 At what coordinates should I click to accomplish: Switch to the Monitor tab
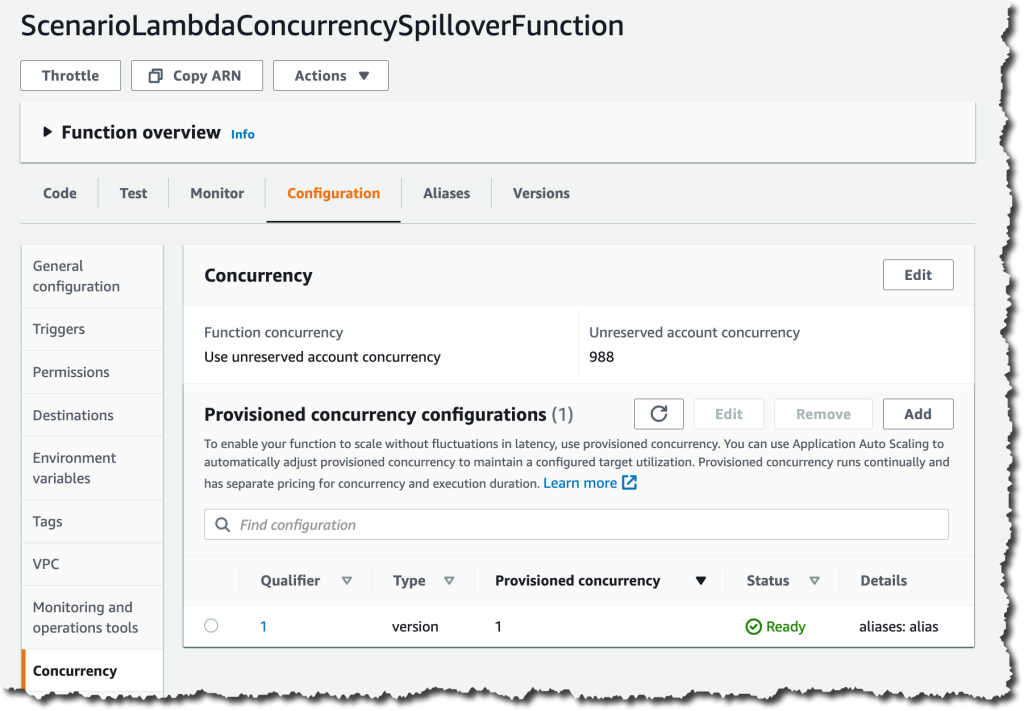coord(216,193)
